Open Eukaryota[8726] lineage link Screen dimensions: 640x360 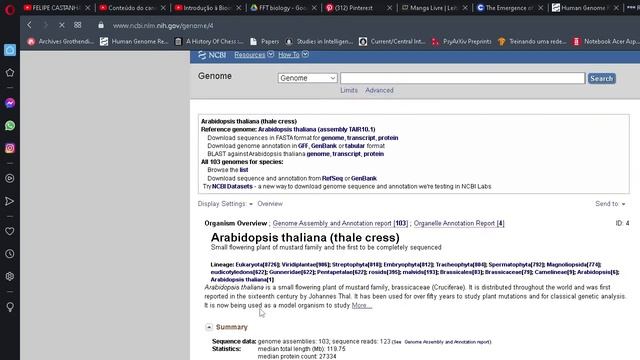click(257, 264)
